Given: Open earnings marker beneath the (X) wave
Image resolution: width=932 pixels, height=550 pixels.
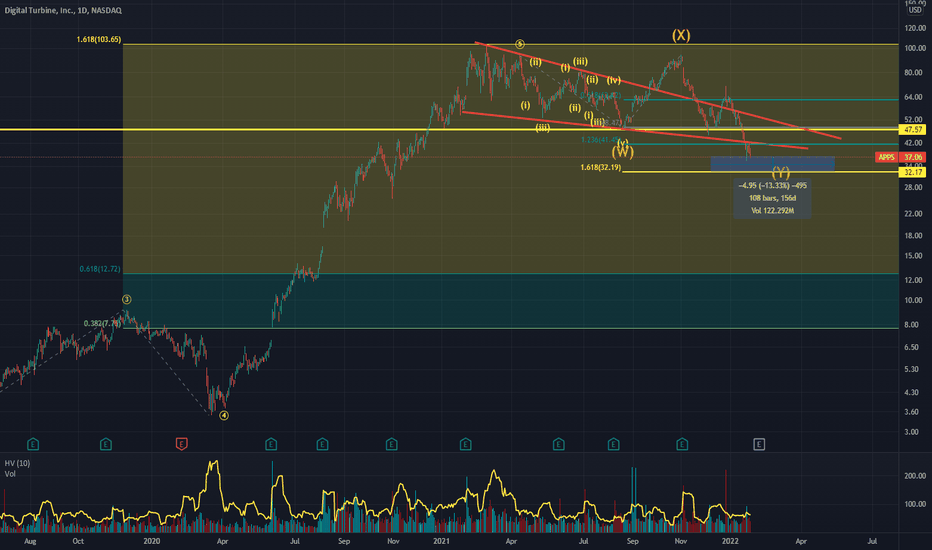Looking at the screenshot, I should [682, 444].
